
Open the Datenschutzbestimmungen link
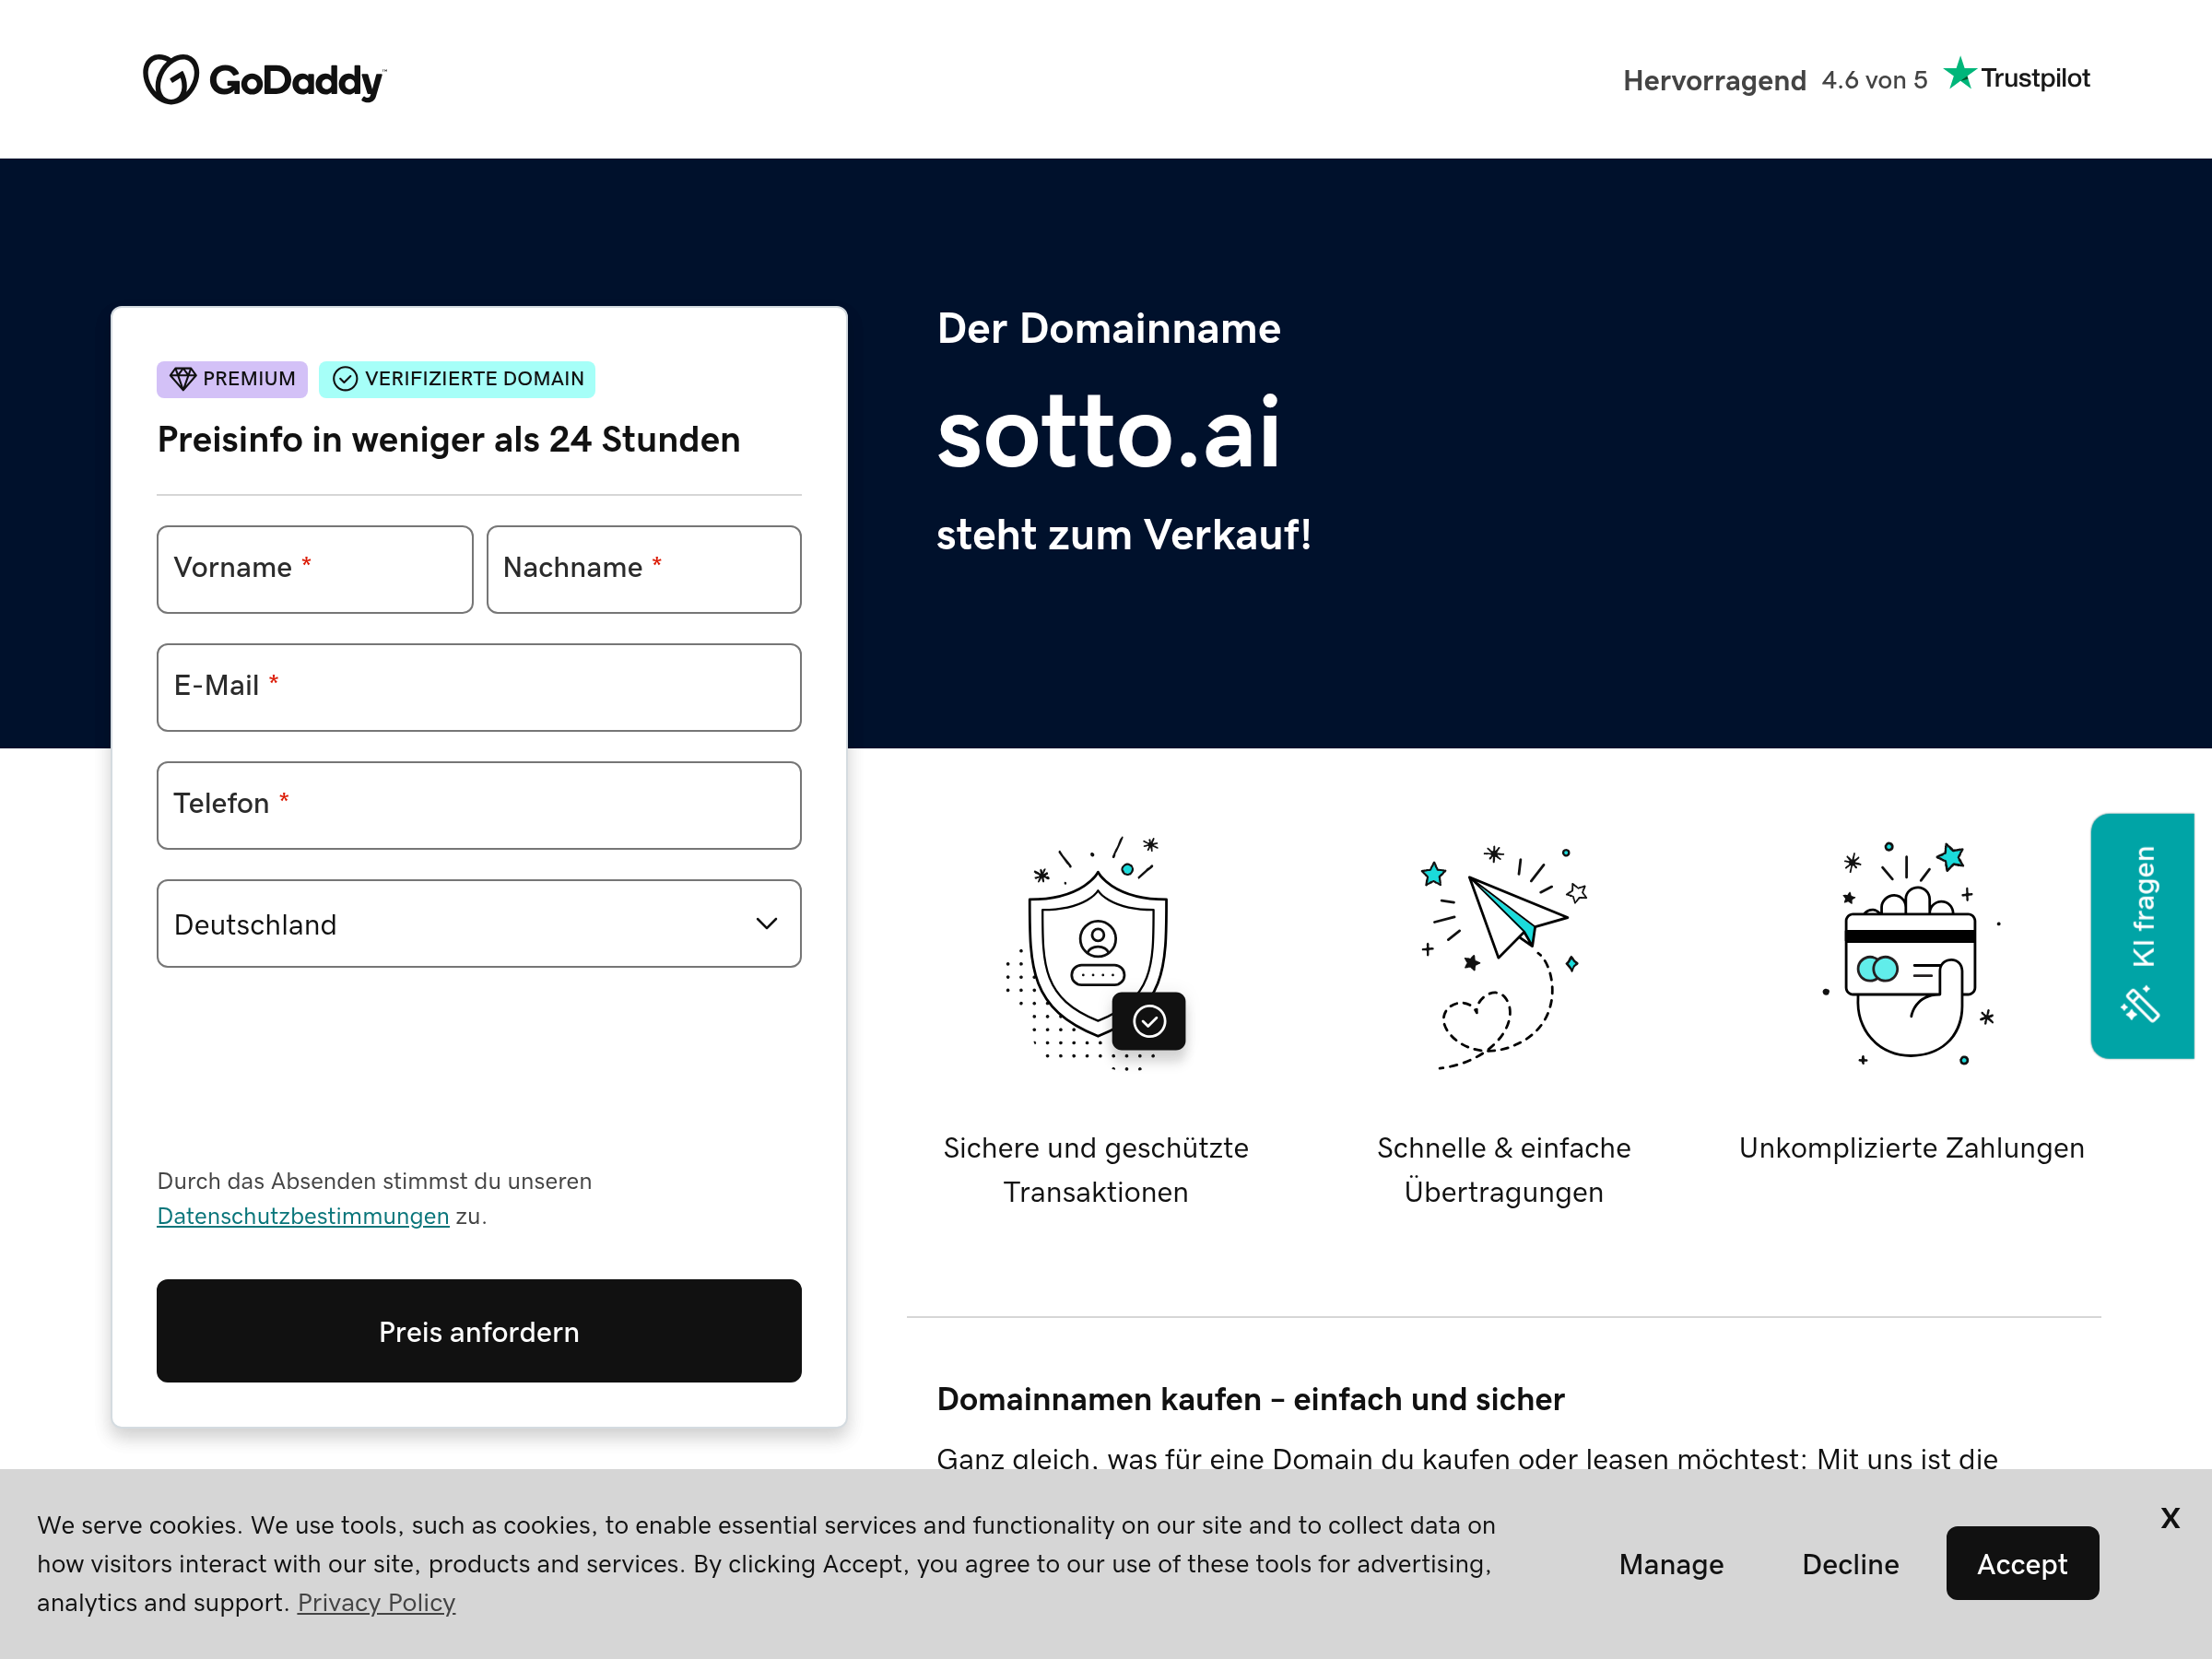pyautogui.click(x=303, y=1216)
